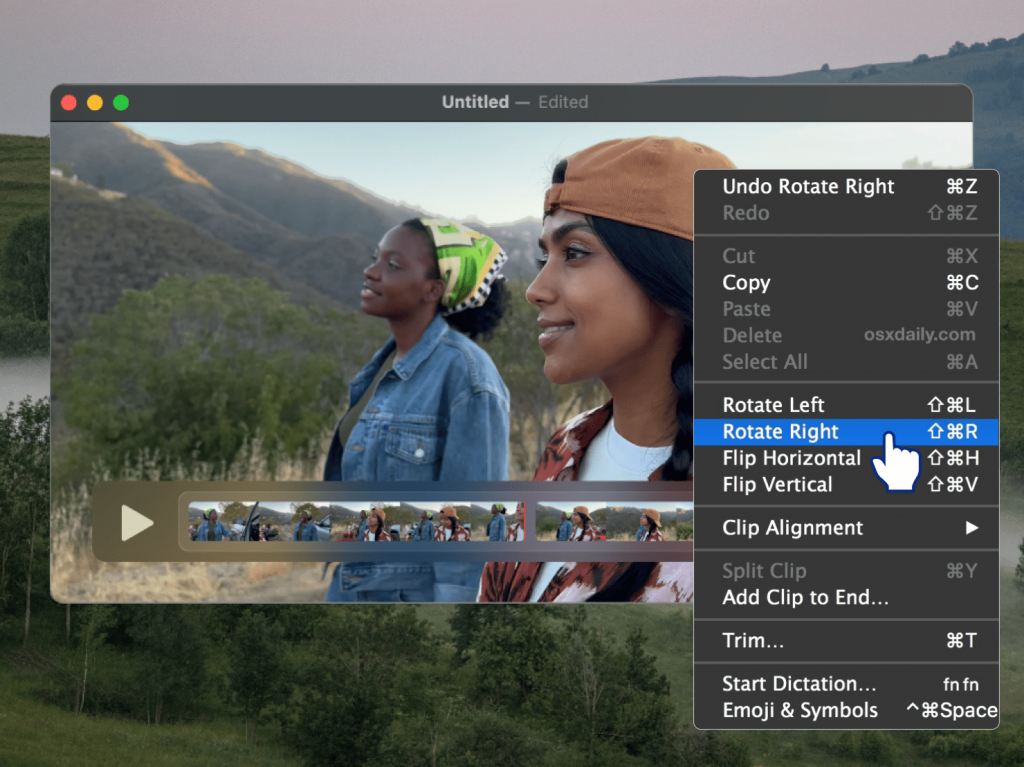Choose Undo Rotate Right from menu
The width and height of the screenshot is (1024, 767).
pos(846,186)
